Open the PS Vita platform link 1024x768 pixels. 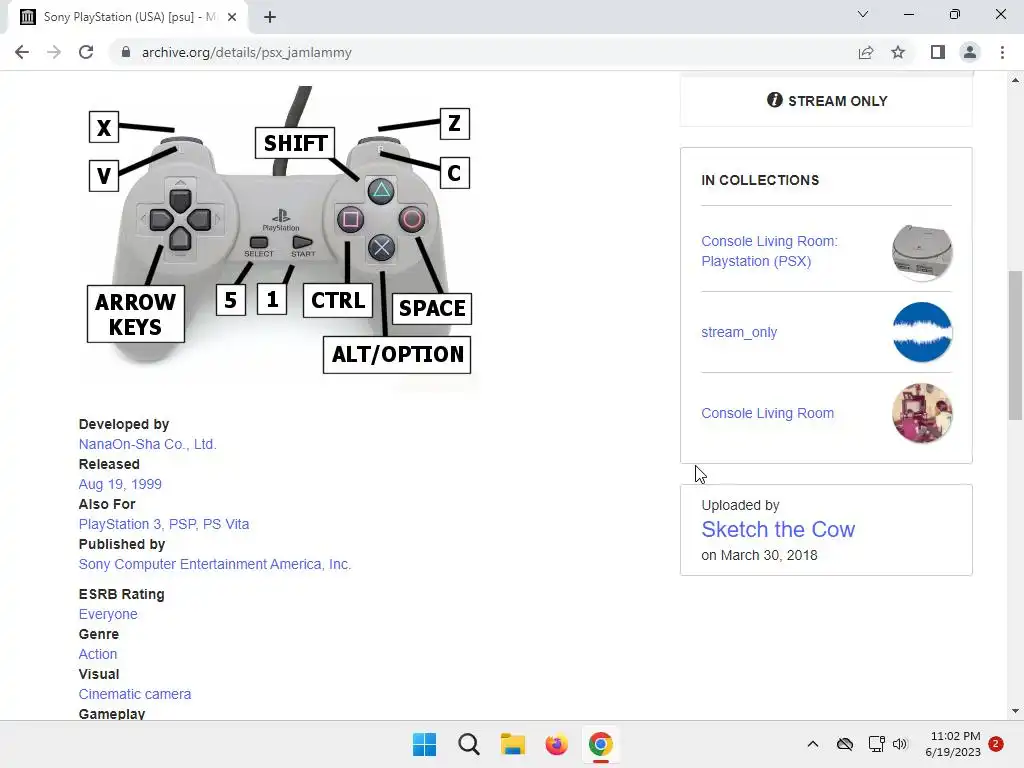[226, 524]
